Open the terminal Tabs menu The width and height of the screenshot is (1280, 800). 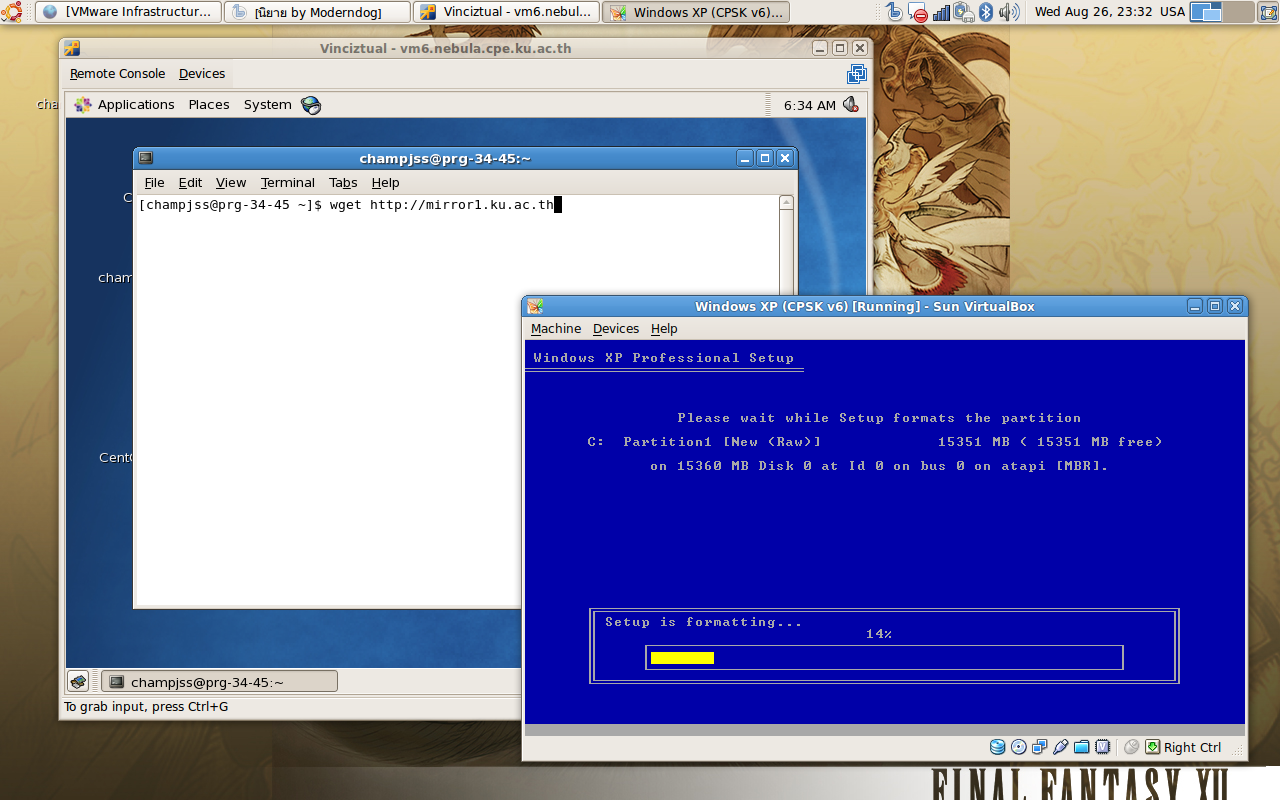343,183
